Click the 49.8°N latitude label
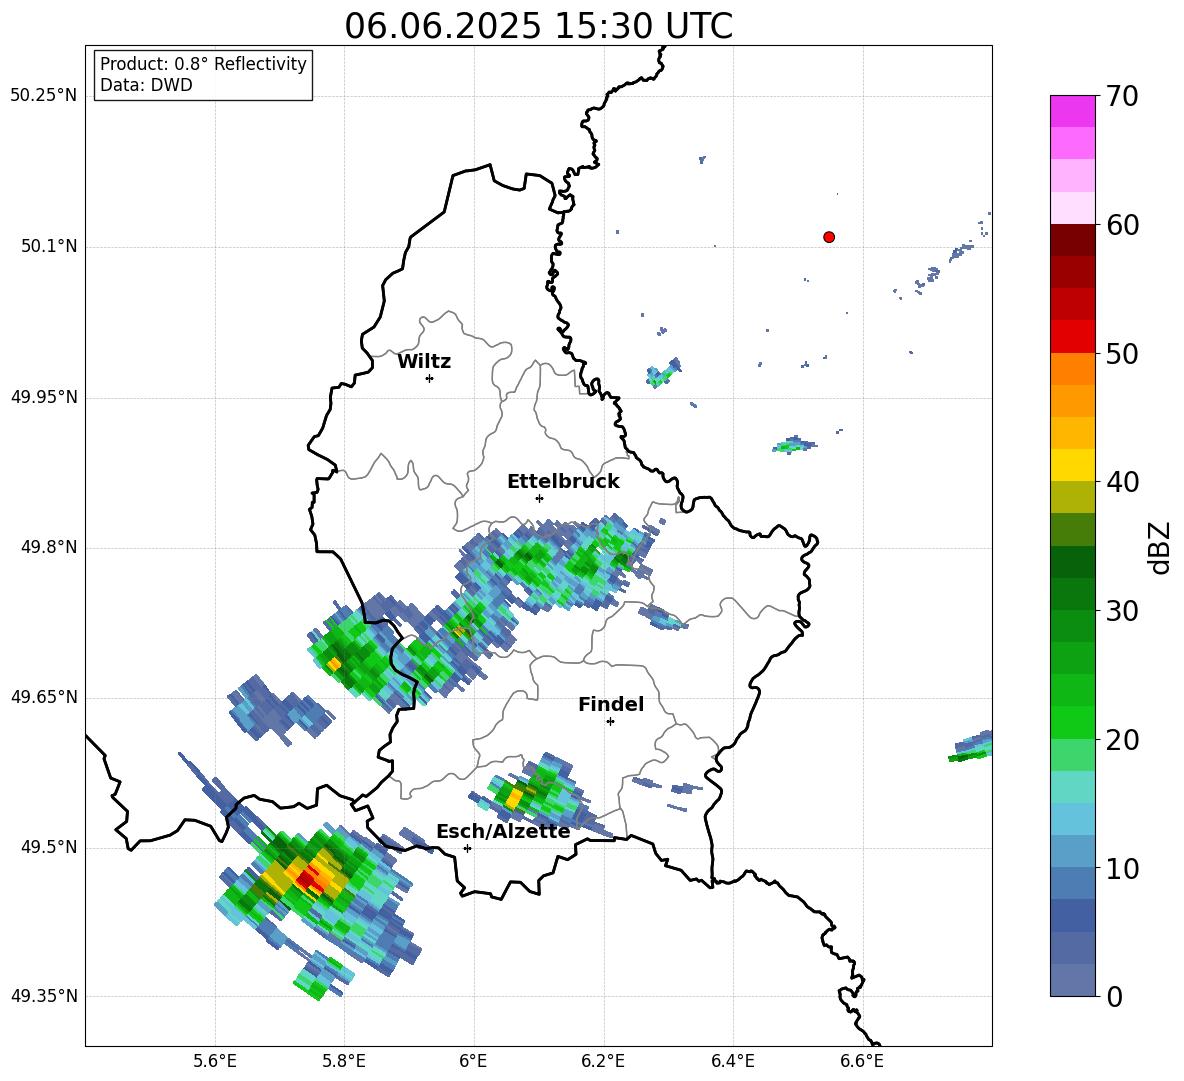The height and width of the screenshot is (1081, 1184). 49,547
